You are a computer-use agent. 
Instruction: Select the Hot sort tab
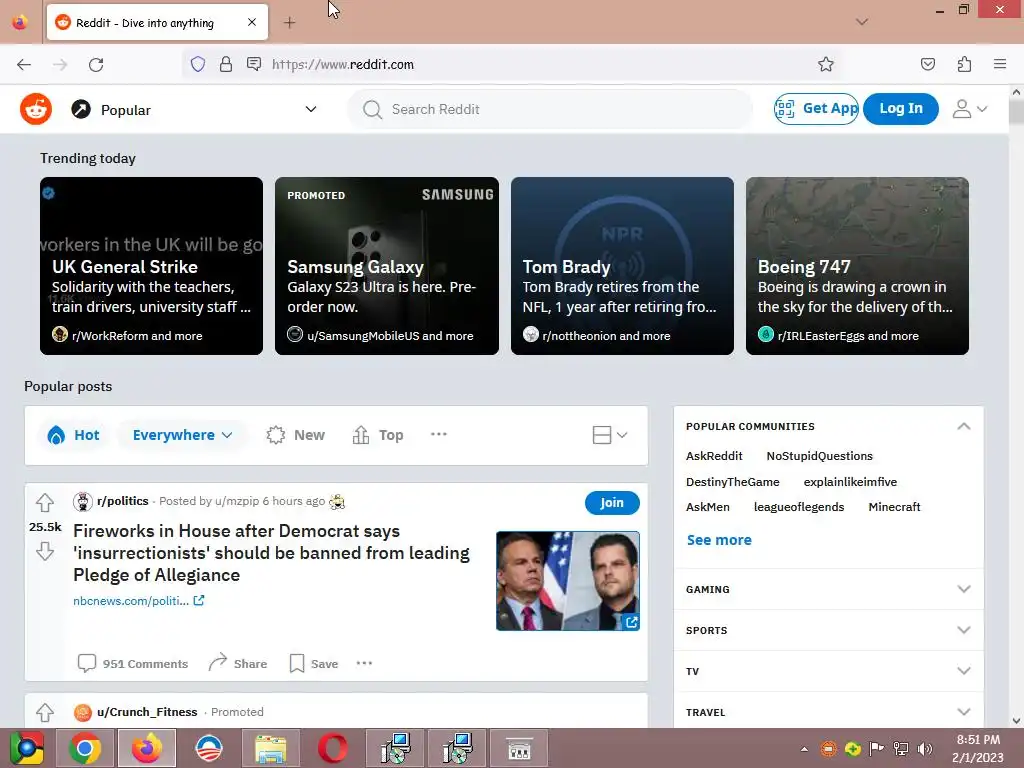[x=73, y=435]
